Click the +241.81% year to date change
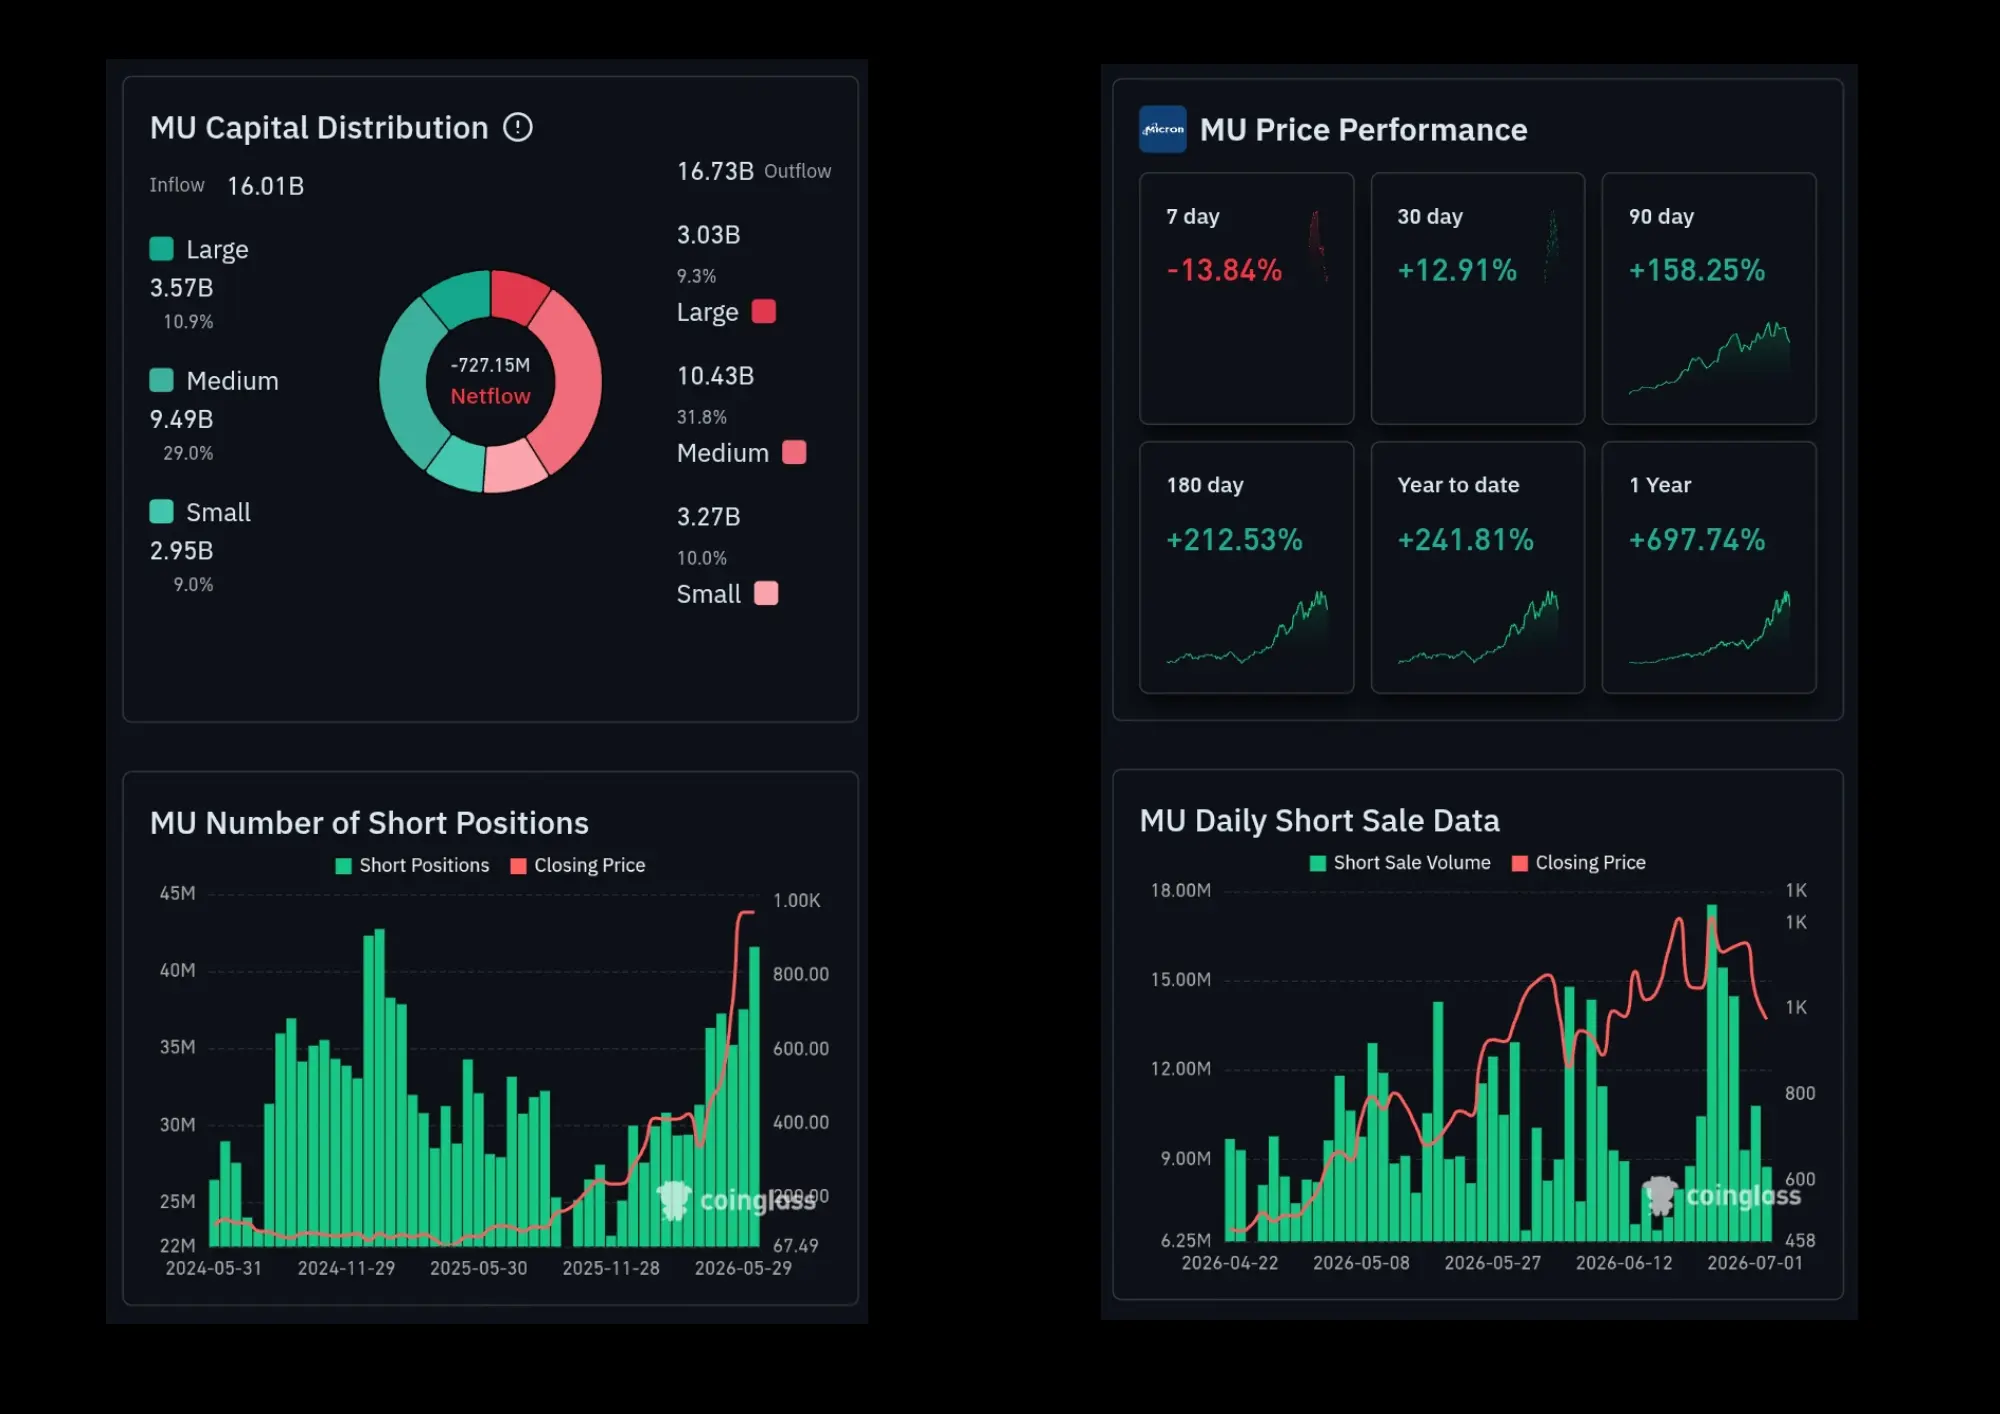 [1465, 540]
